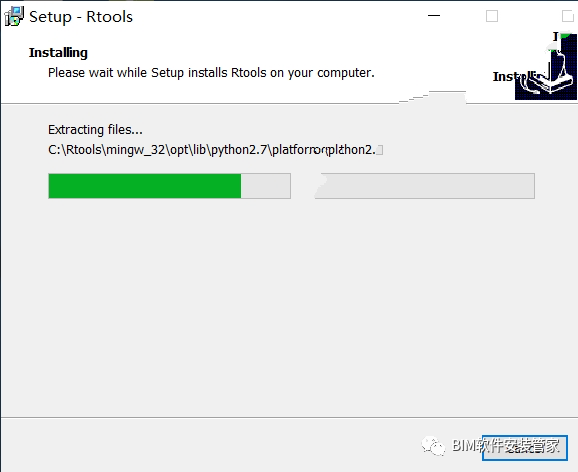The image size is (578, 472).
Task: Click the Cancel button at bottom right
Action: click(x=525, y=448)
